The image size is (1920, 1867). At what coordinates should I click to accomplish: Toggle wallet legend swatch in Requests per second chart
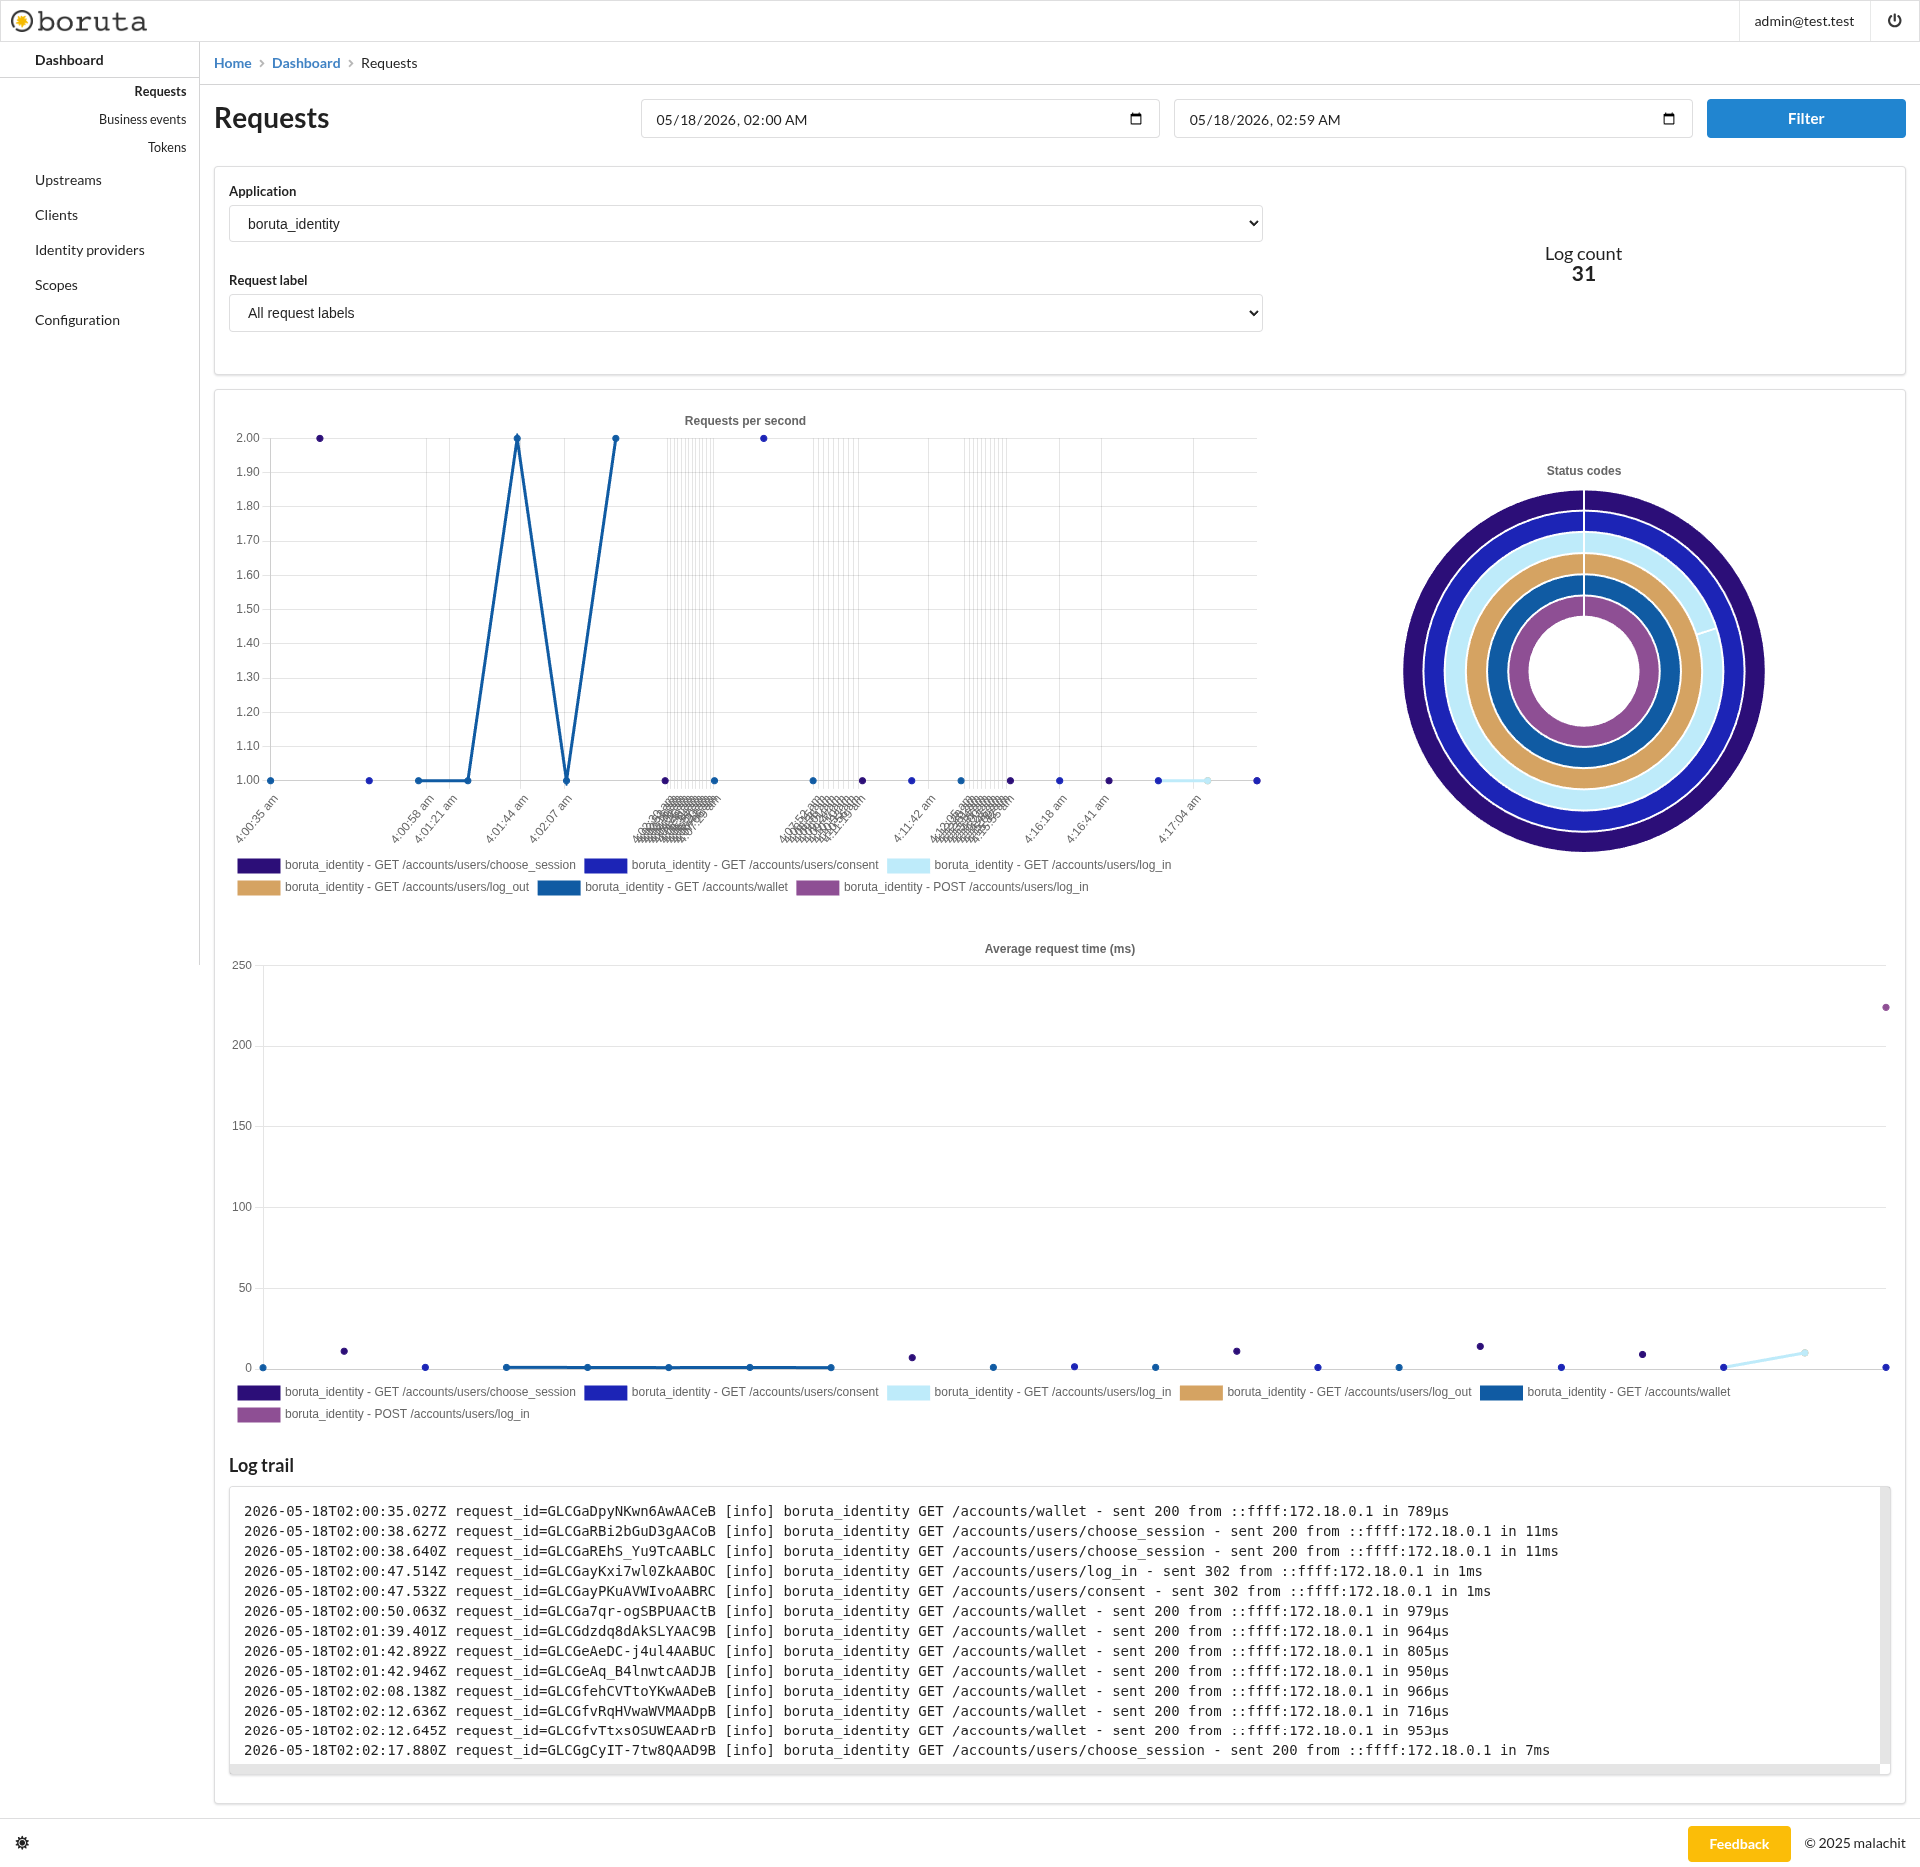coord(558,887)
